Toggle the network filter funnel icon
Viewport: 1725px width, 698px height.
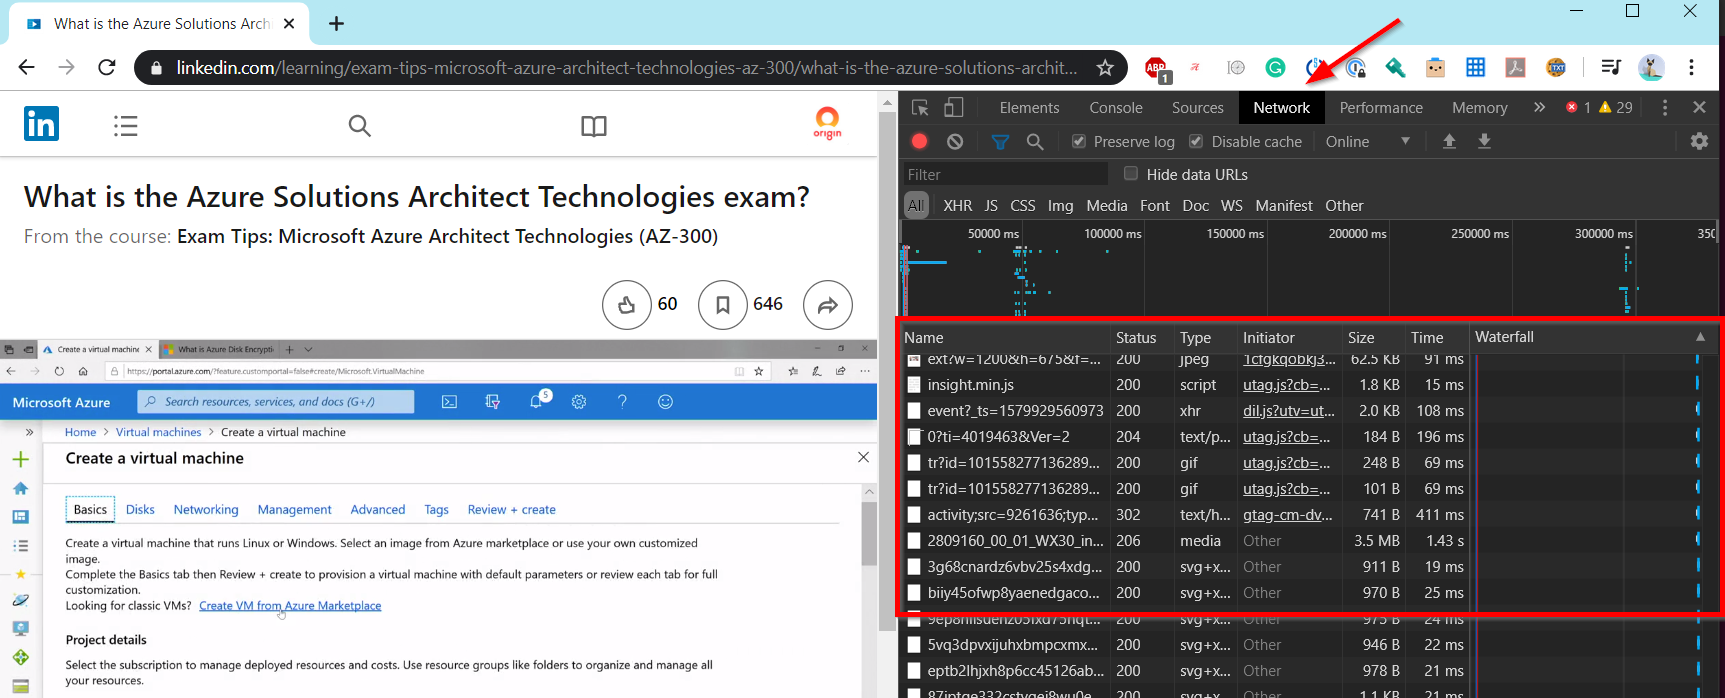coord(1000,142)
